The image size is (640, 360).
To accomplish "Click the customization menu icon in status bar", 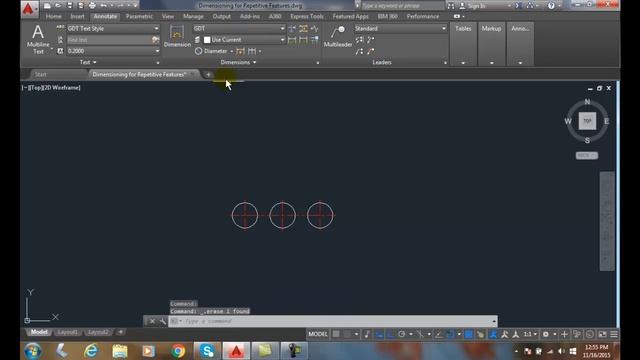I will pos(614,334).
